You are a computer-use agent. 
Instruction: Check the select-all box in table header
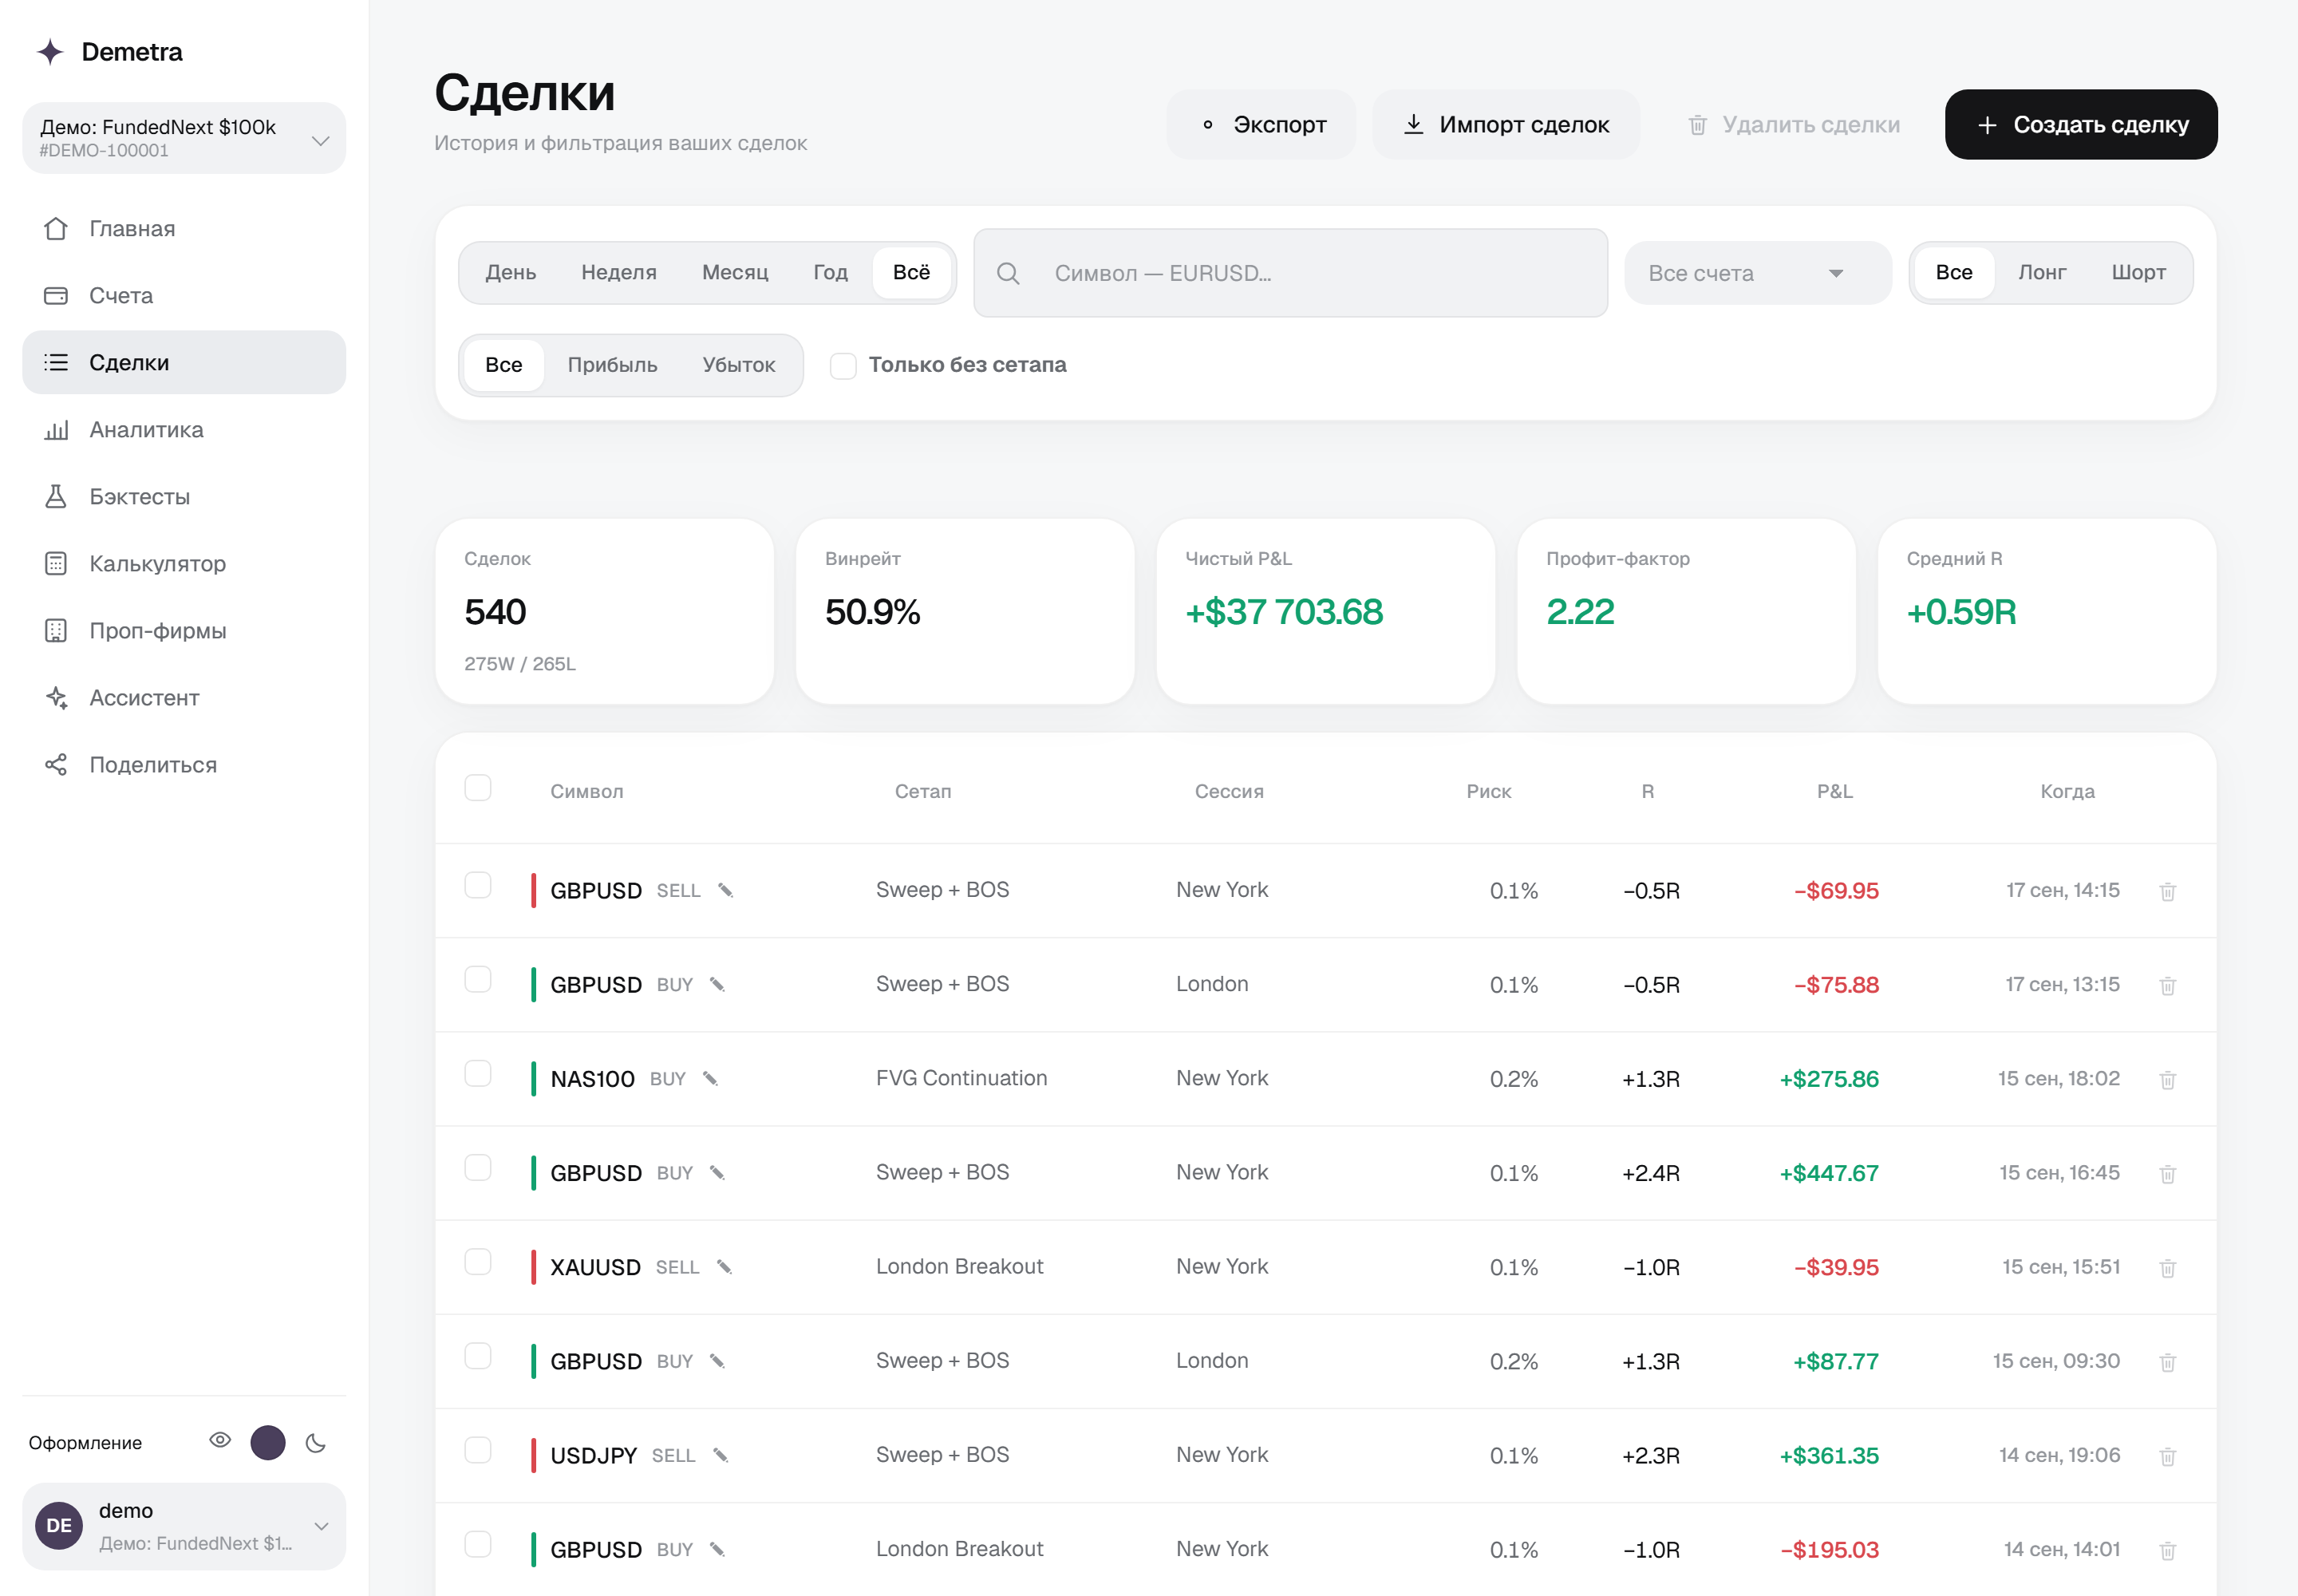(x=478, y=788)
